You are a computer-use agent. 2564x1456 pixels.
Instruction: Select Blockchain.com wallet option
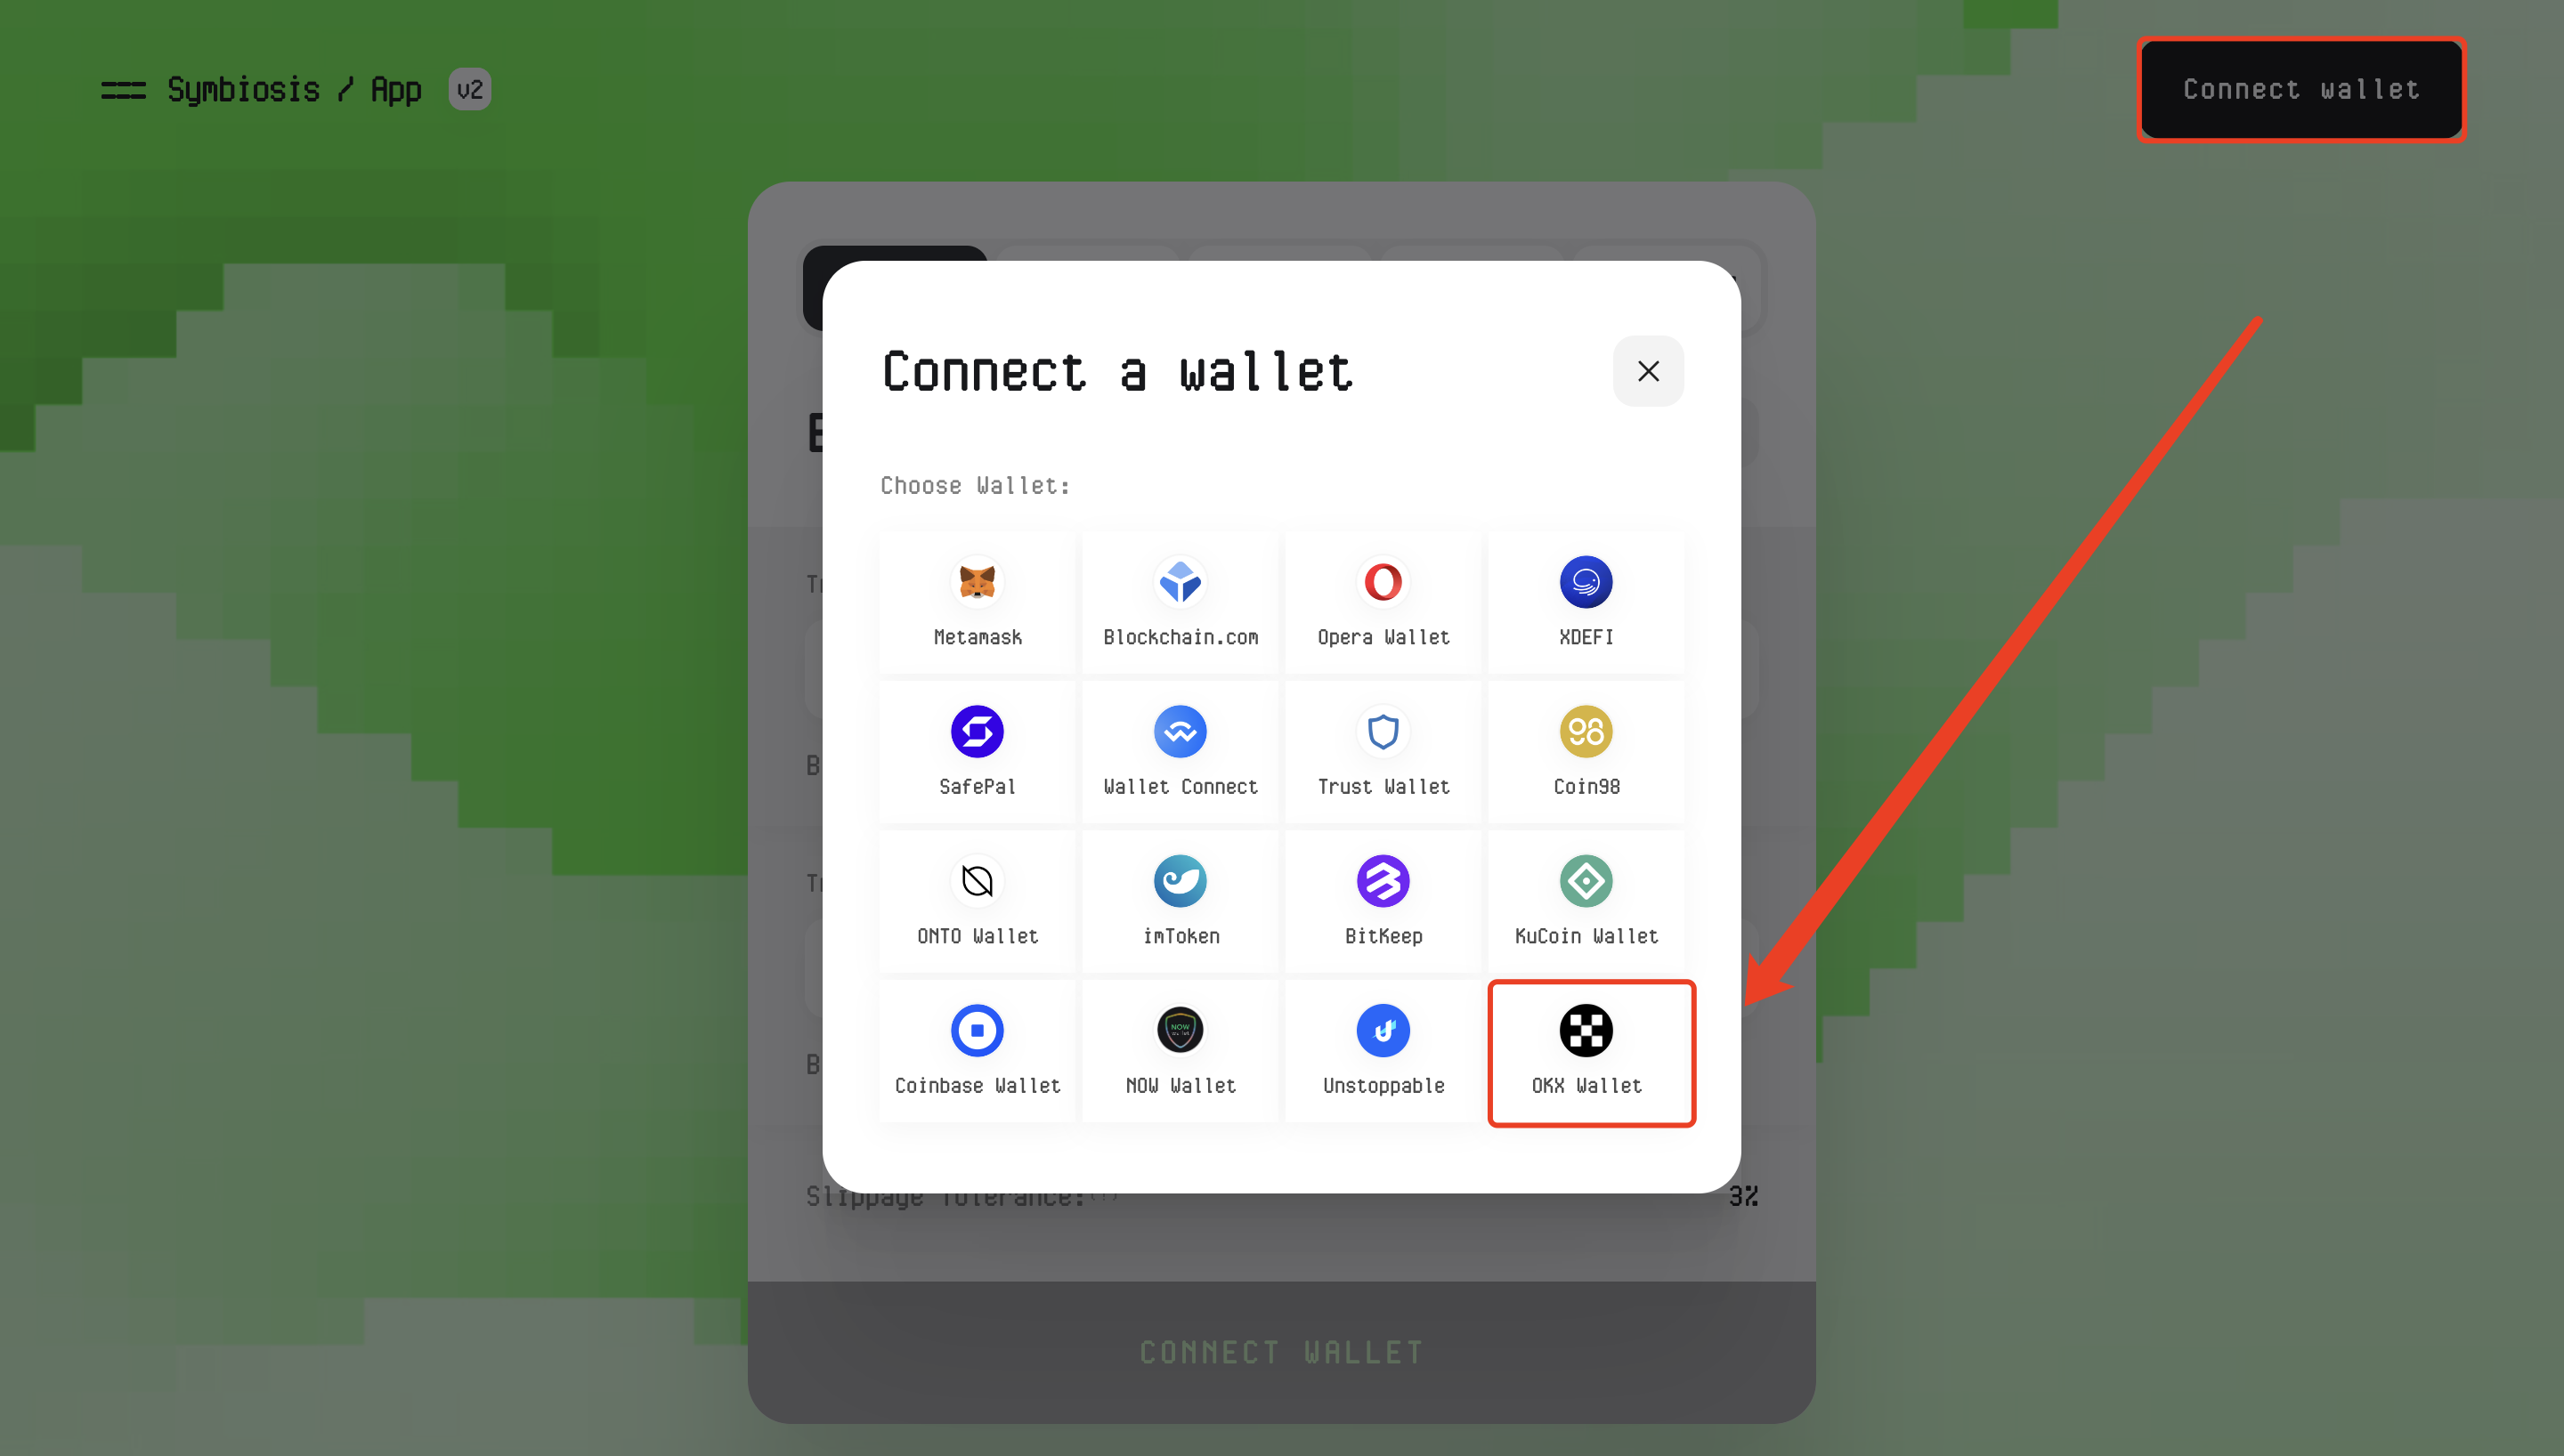point(1180,599)
